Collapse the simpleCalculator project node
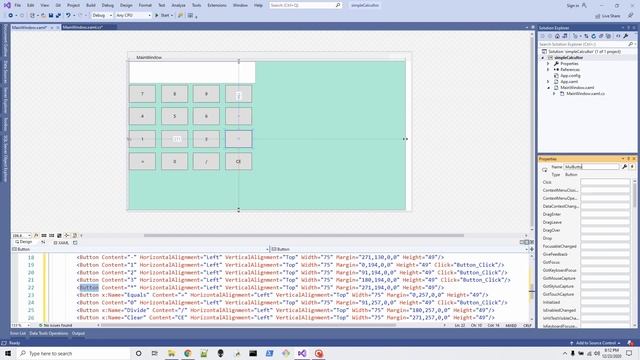The image size is (640, 360). (x=542, y=58)
